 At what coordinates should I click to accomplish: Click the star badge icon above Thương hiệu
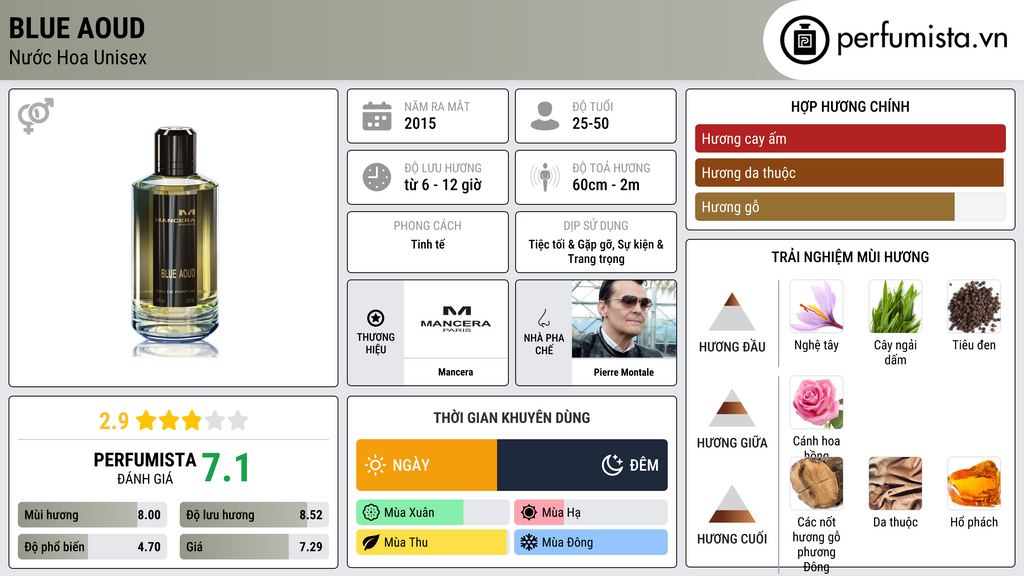(x=376, y=318)
